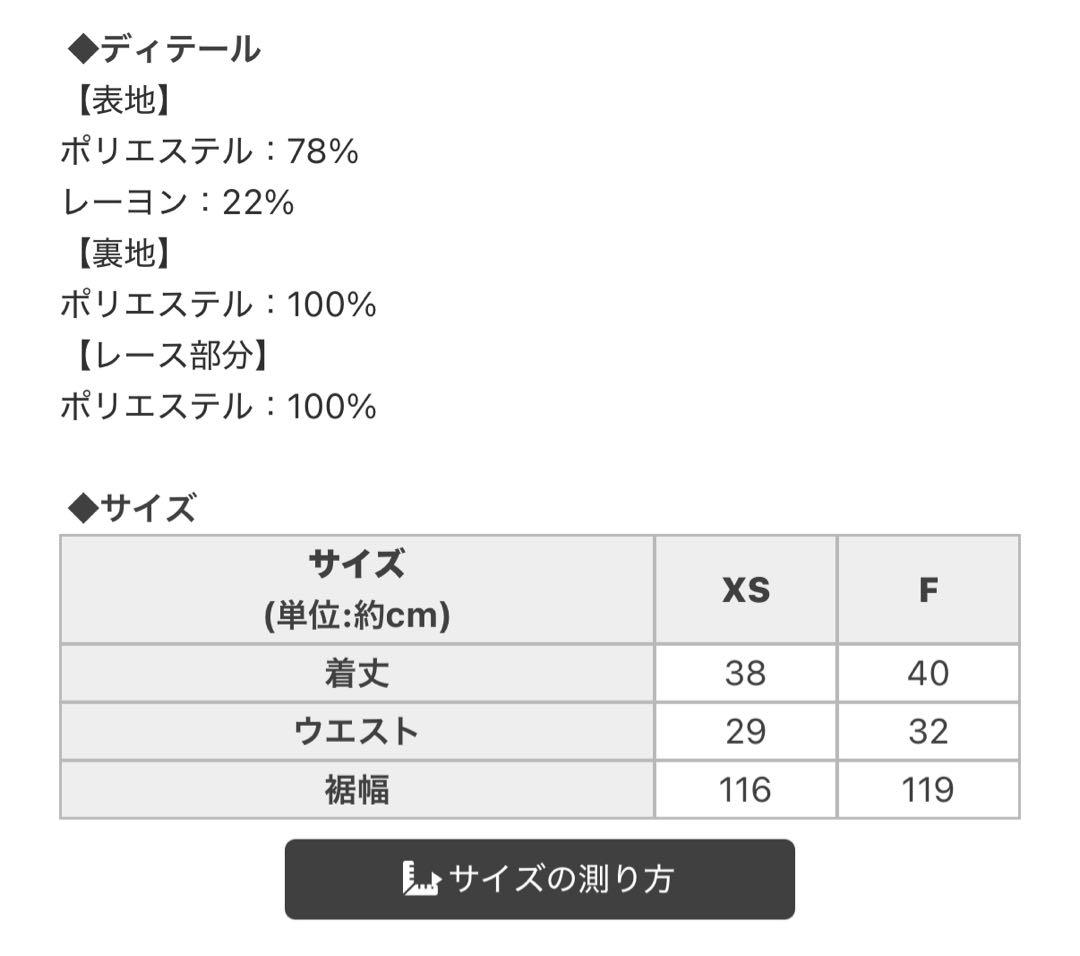Click the 着丈 row label
1080x956 pixels.
tap(357, 673)
